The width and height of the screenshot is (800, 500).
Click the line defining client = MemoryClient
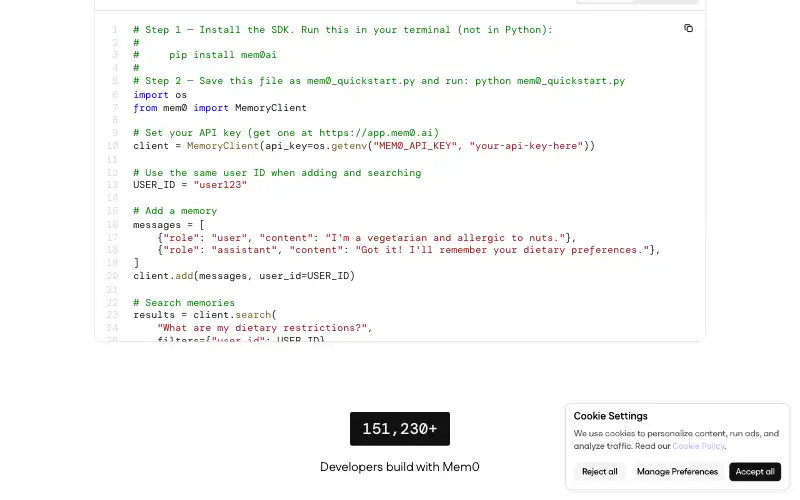point(364,146)
